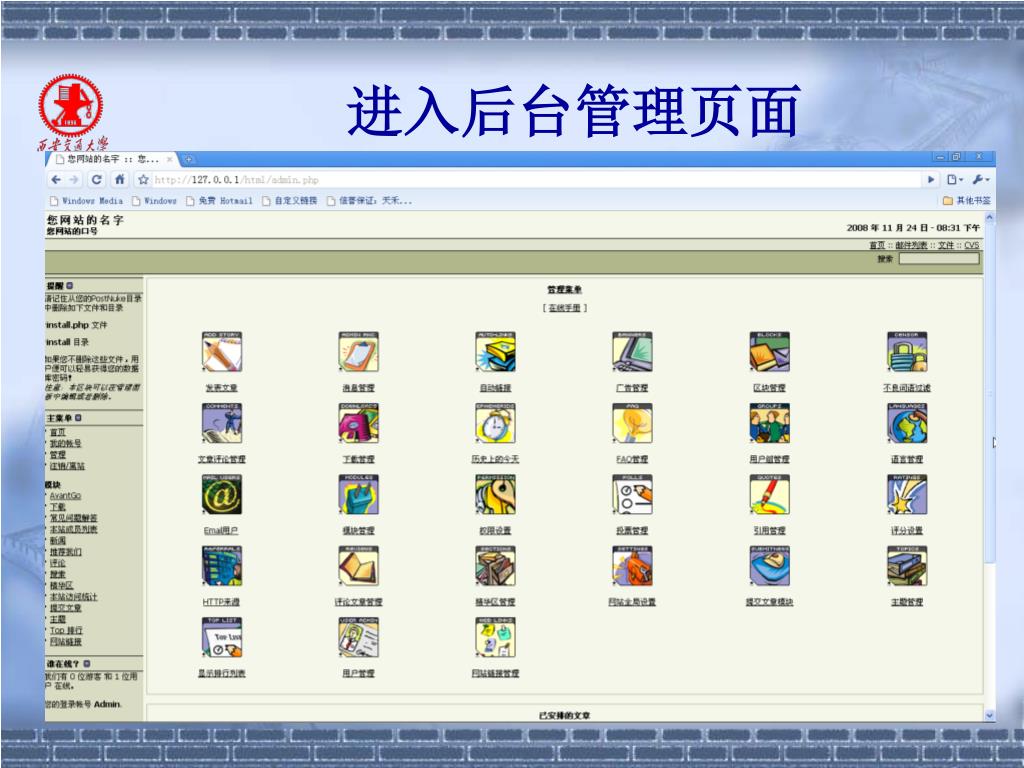
Task: Open the 权限设置 keys icon
Action: coord(495,494)
